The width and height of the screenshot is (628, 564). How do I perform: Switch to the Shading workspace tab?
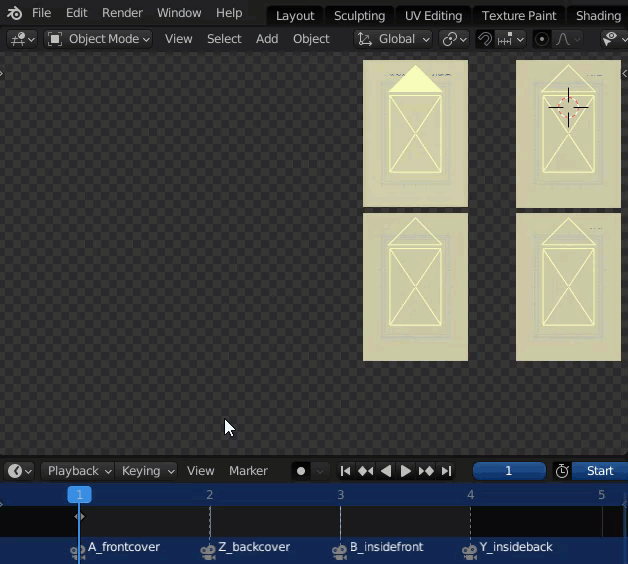[x=598, y=16]
